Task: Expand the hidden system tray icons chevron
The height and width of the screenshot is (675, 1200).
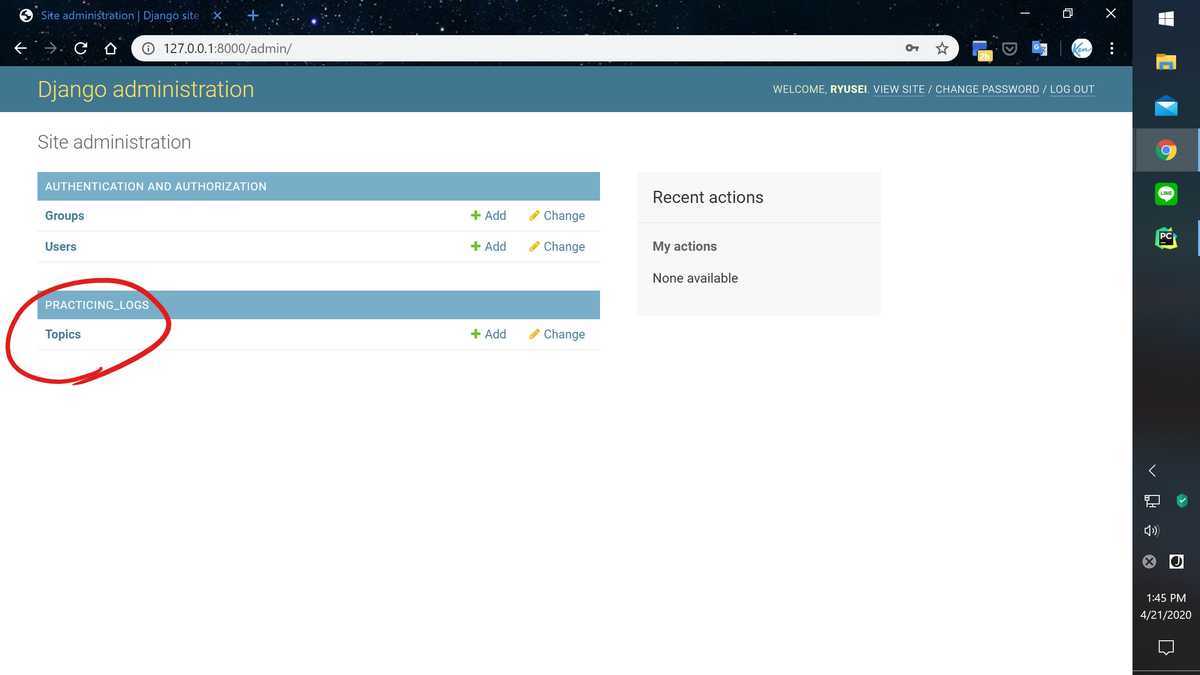Action: pos(1152,470)
